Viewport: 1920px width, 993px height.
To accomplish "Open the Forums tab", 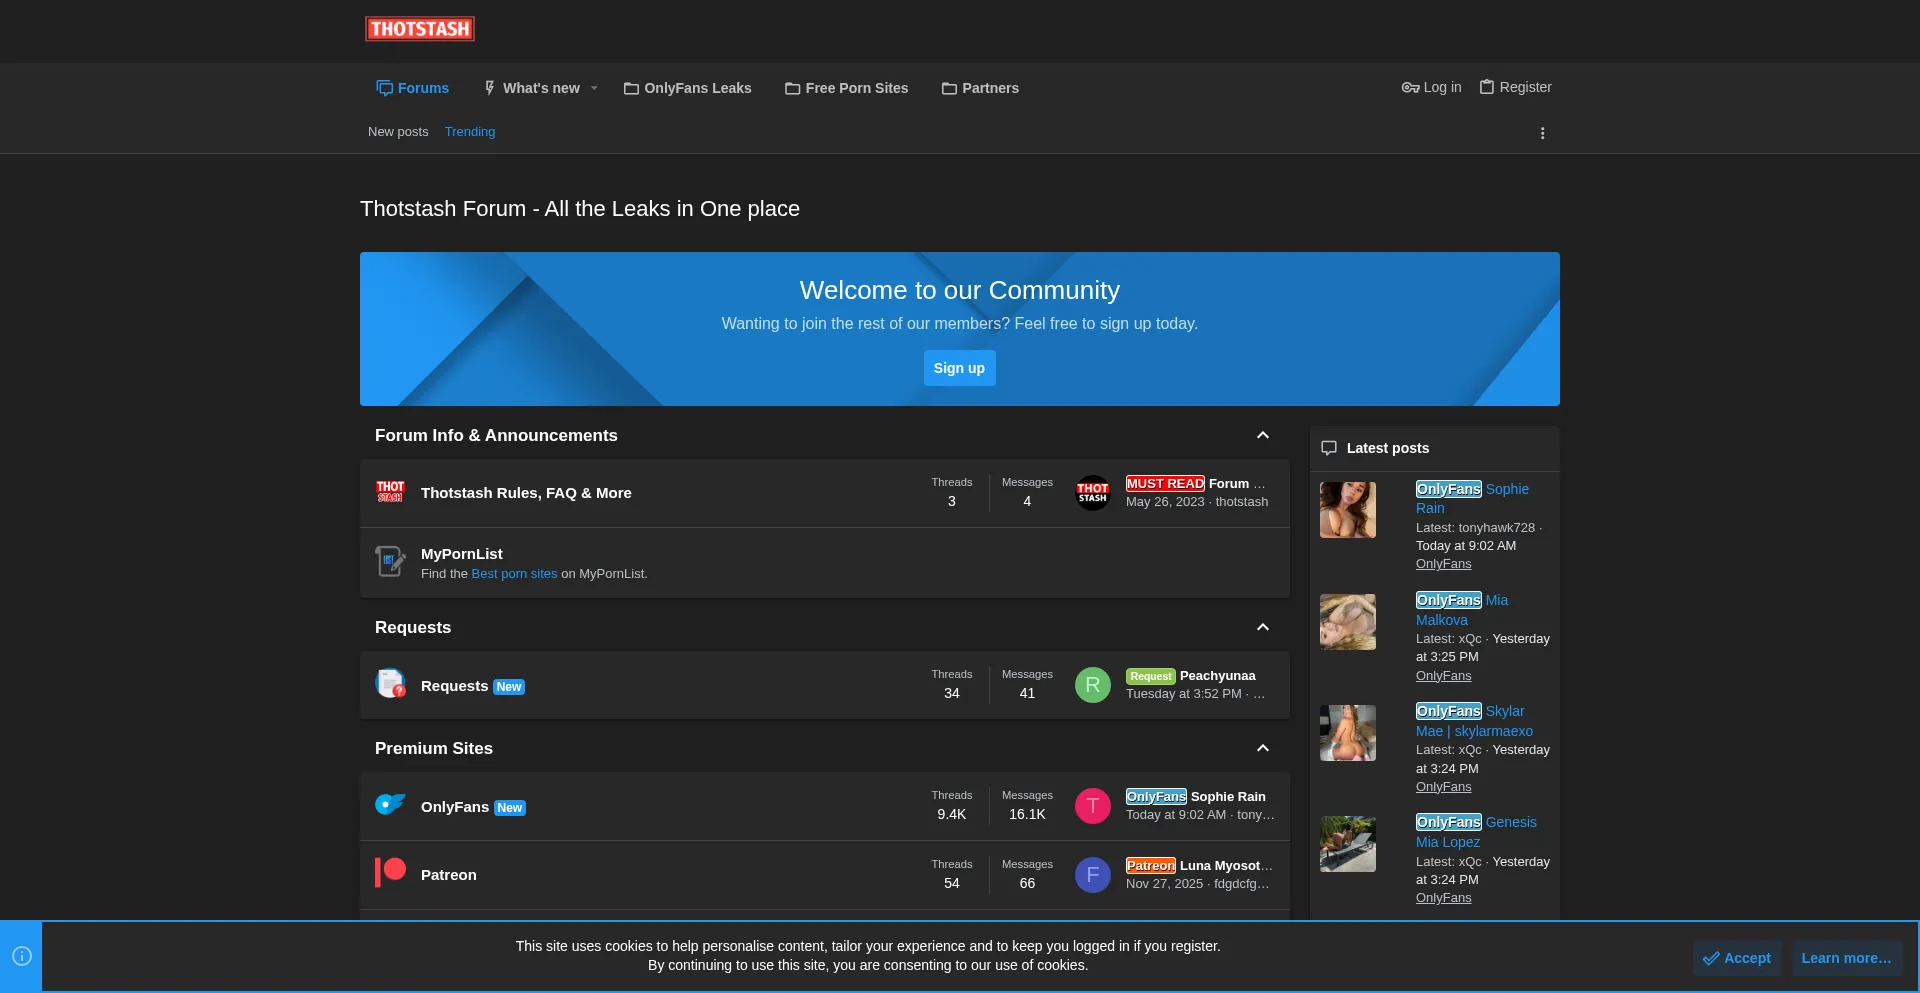I will (412, 88).
